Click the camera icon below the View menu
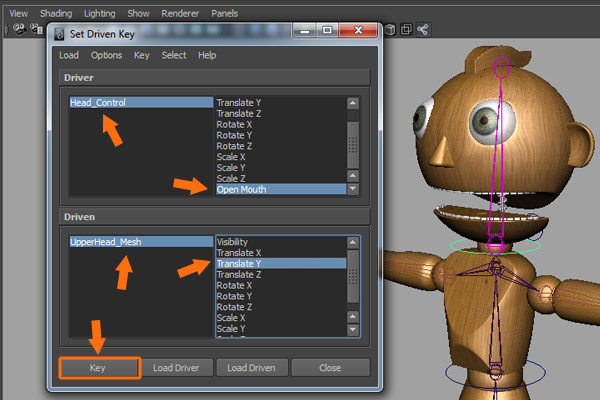The height and width of the screenshot is (400, 600). click(19, 30)
